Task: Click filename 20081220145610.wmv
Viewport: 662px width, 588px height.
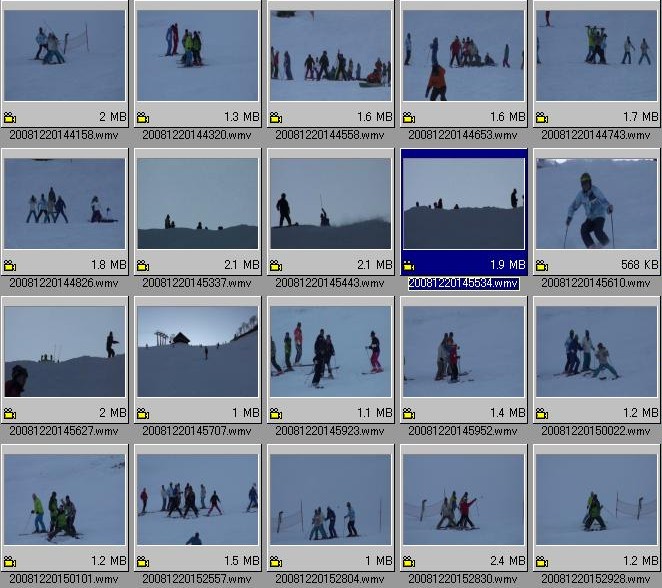Action: (x=596, y=283)
